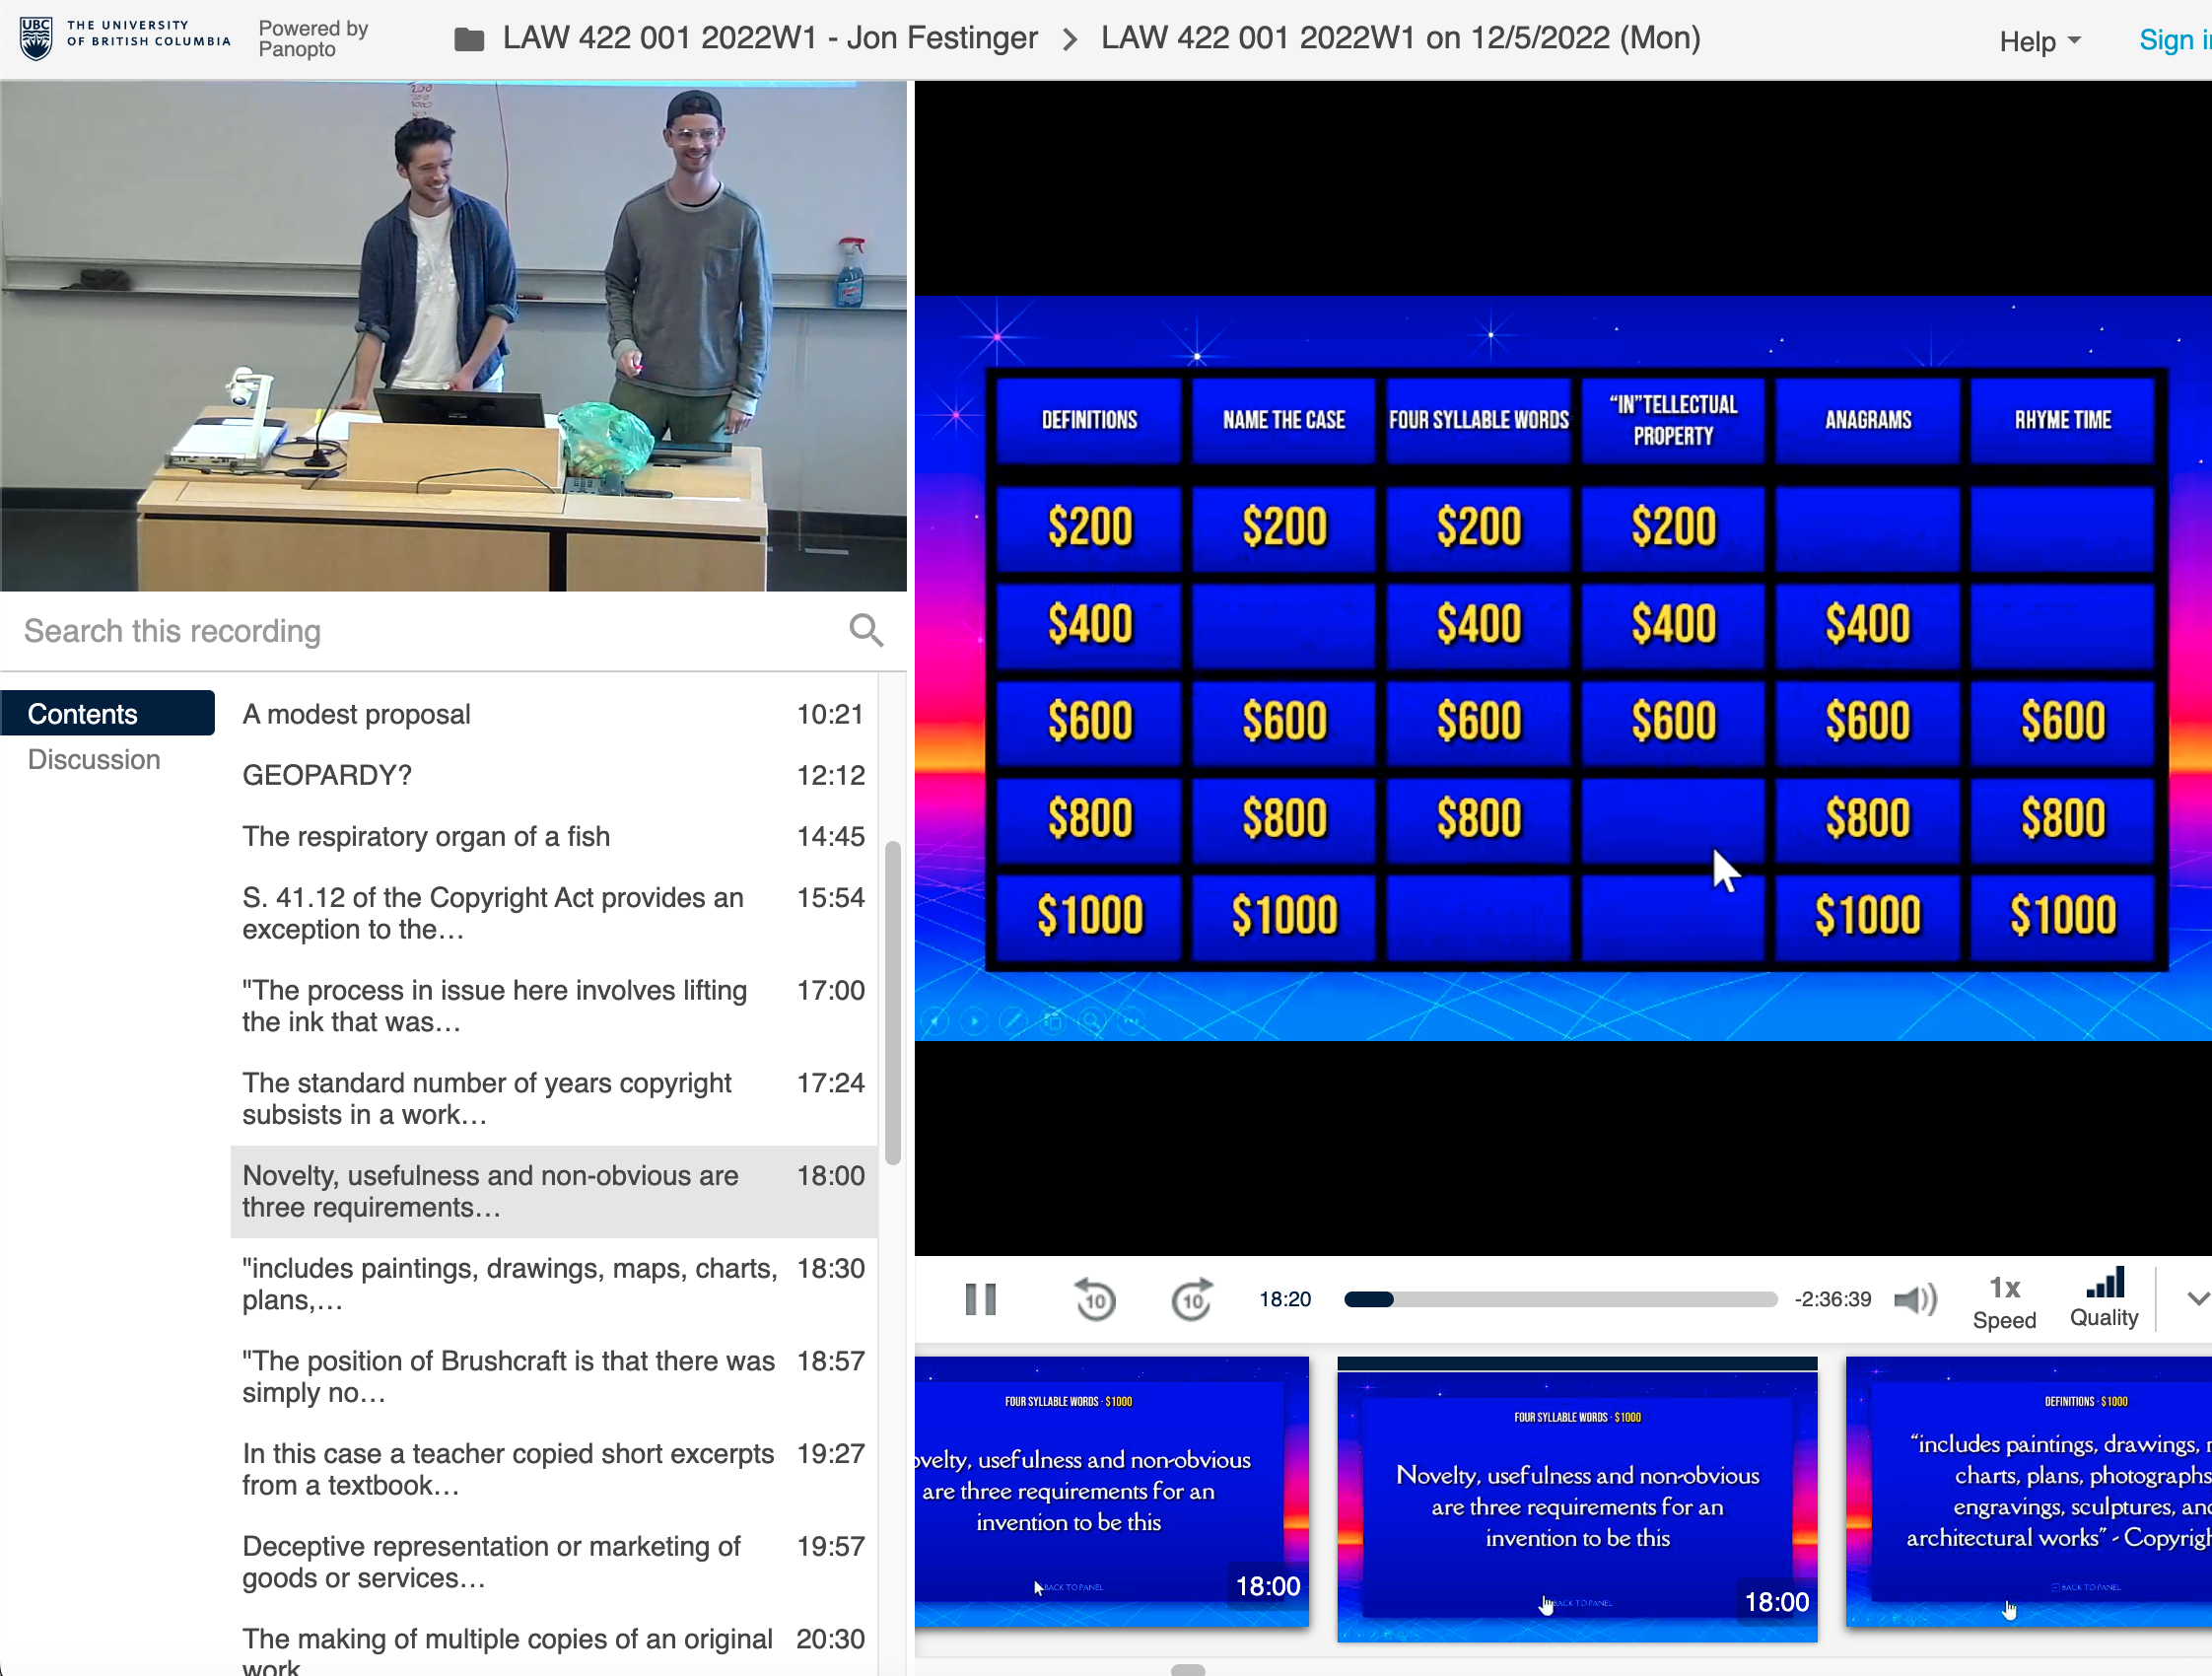Open the Definitions $1000 slide thumbnail
Image resolution: width=2212 pixels, height=1676 pixels.
[2029, 1491]
